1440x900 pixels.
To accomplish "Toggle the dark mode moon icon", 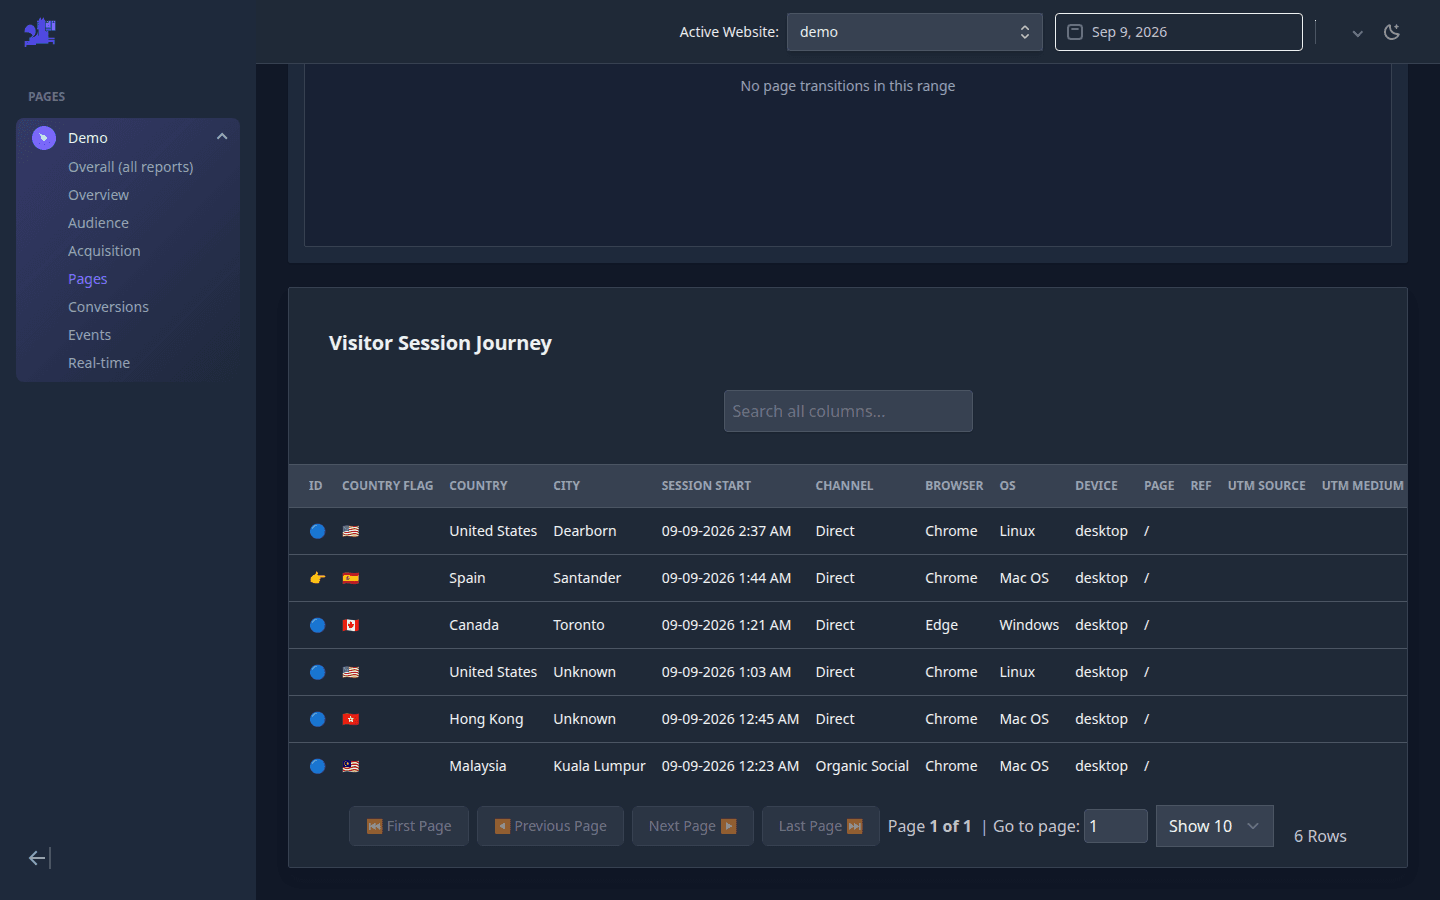I will click(x=1392, y=32).
